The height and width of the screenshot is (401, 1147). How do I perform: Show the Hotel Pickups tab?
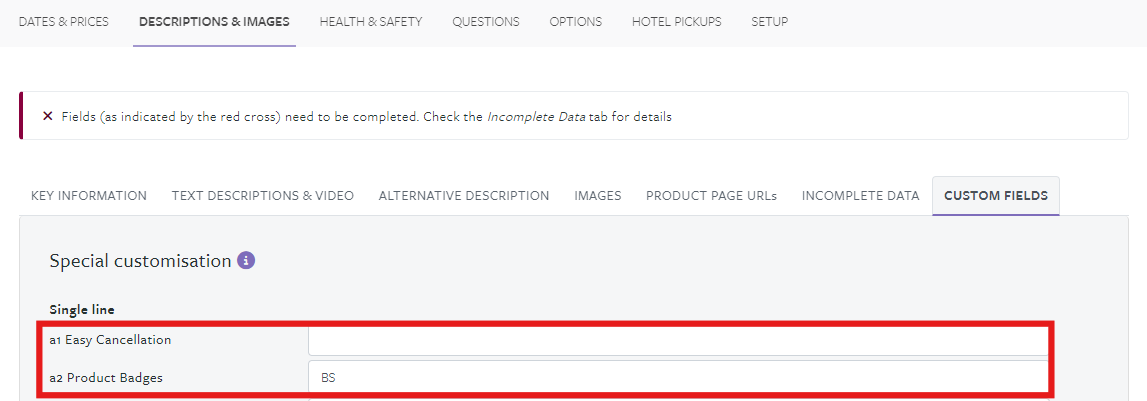[x=676, y=22]
